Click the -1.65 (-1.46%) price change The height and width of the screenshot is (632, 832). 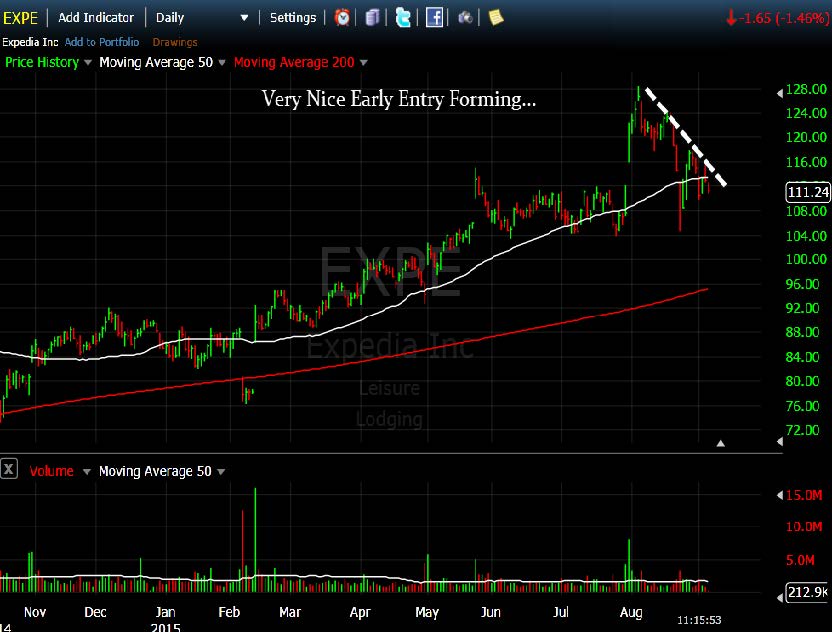[x=777, y=18]
